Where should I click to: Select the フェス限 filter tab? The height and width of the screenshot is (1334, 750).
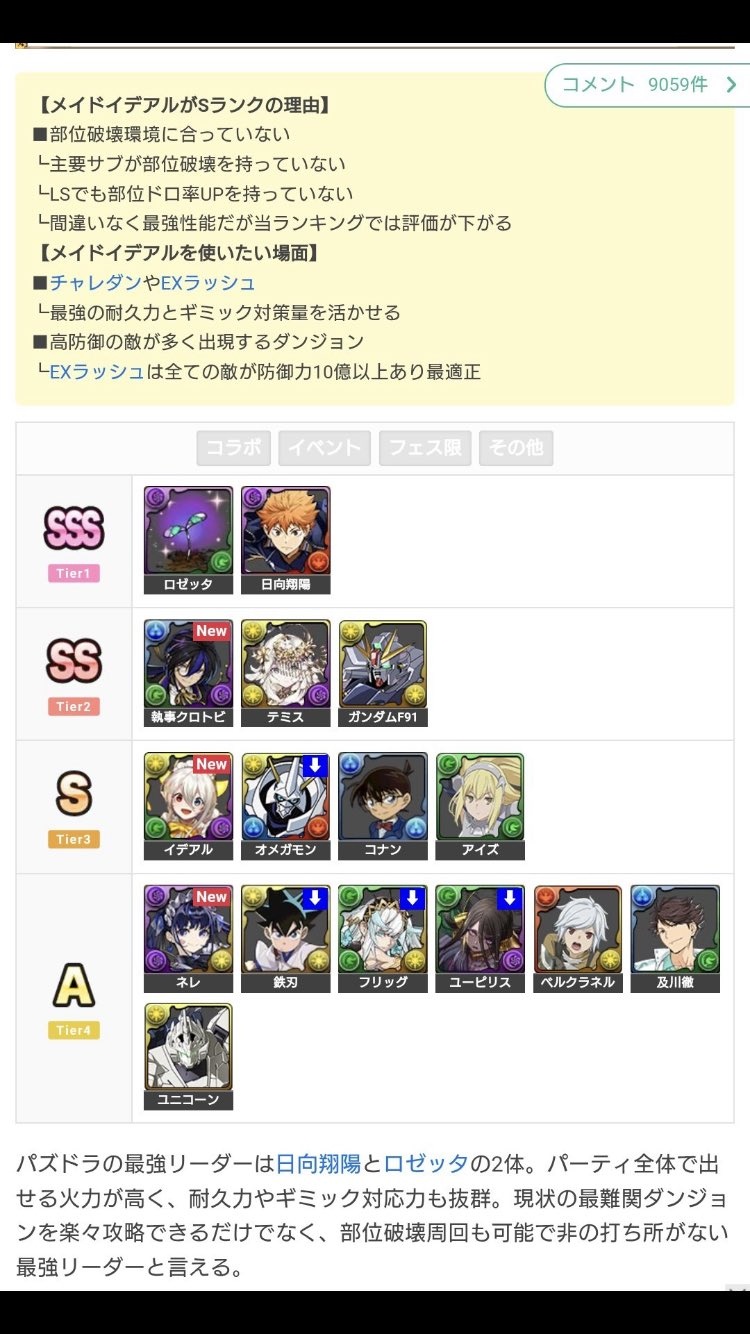[x=425, y=448]
